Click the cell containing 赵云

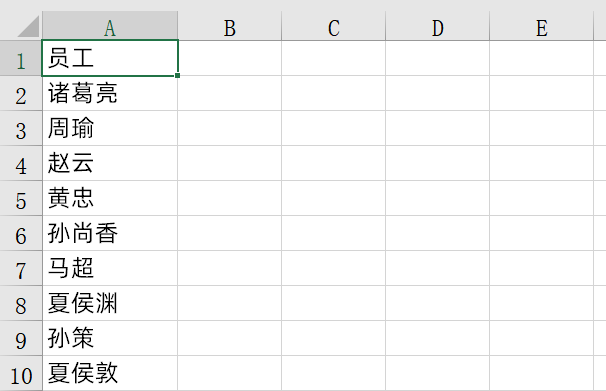point(110,163)
